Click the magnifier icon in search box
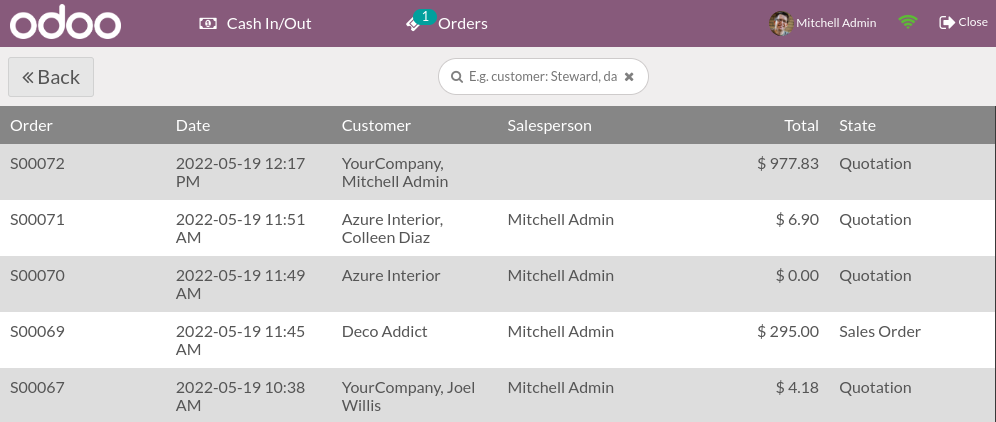This screenshot has width=996, height=422. (x=456, y=77)
